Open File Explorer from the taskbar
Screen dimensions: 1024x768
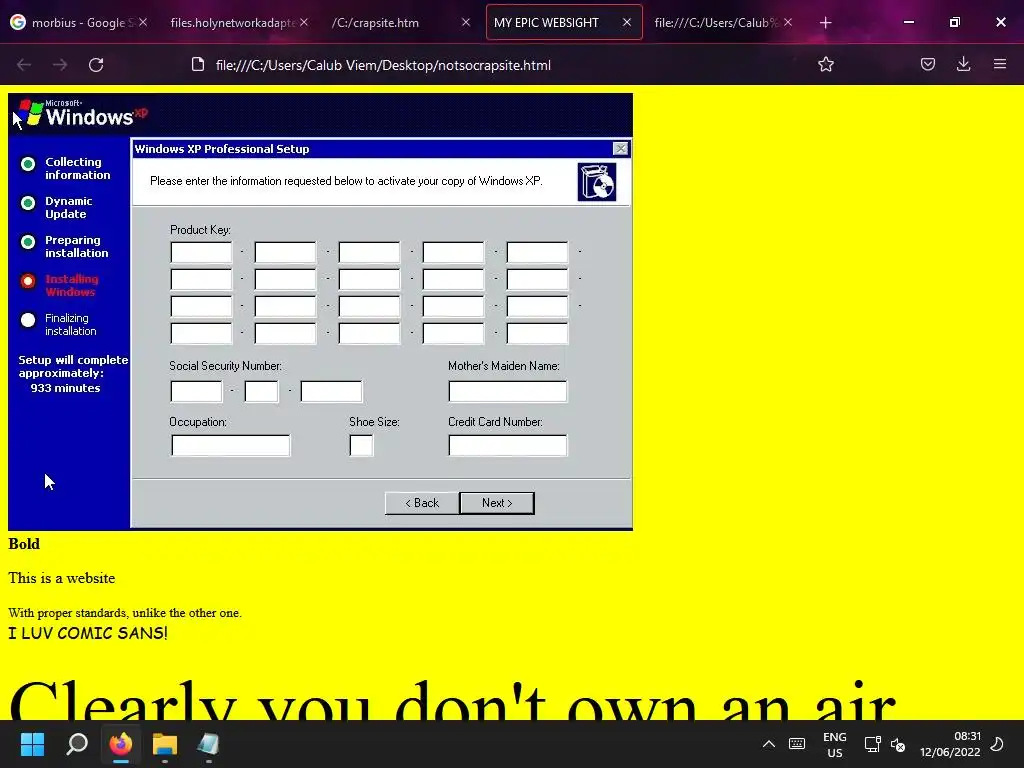click(165, 744)
